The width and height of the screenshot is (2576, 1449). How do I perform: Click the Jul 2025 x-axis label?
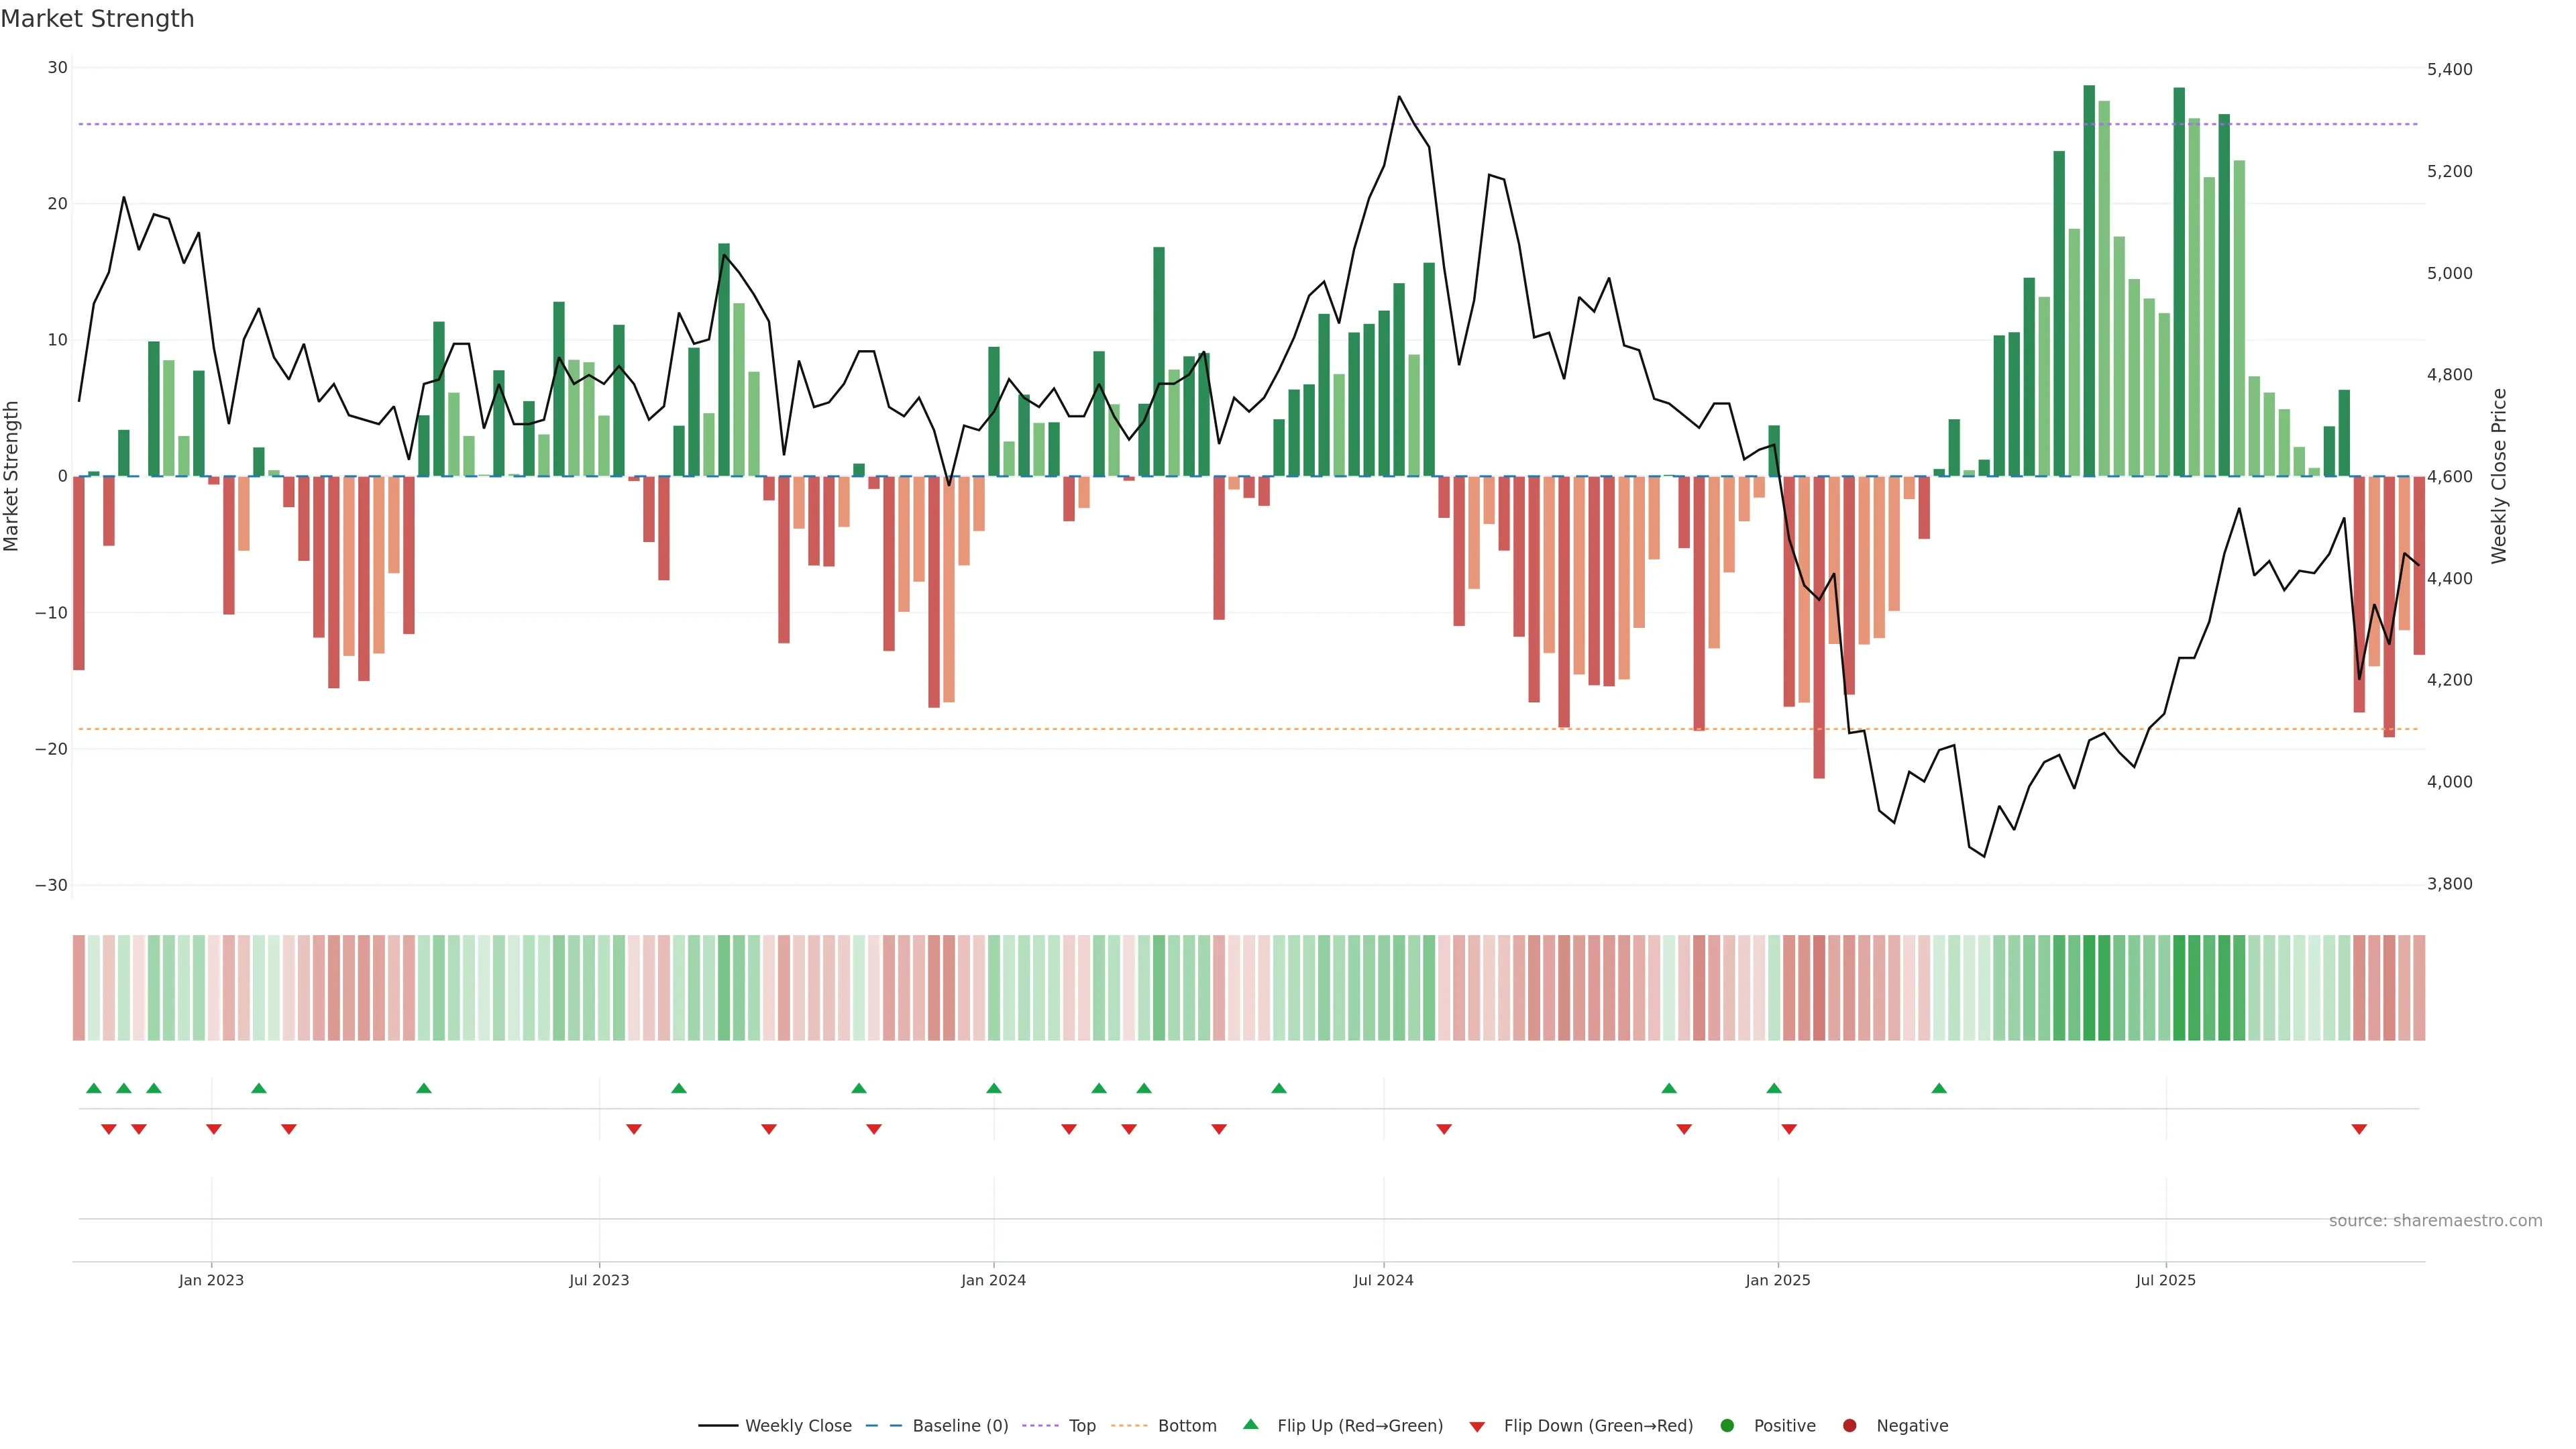click(x=2165, y=1280)
